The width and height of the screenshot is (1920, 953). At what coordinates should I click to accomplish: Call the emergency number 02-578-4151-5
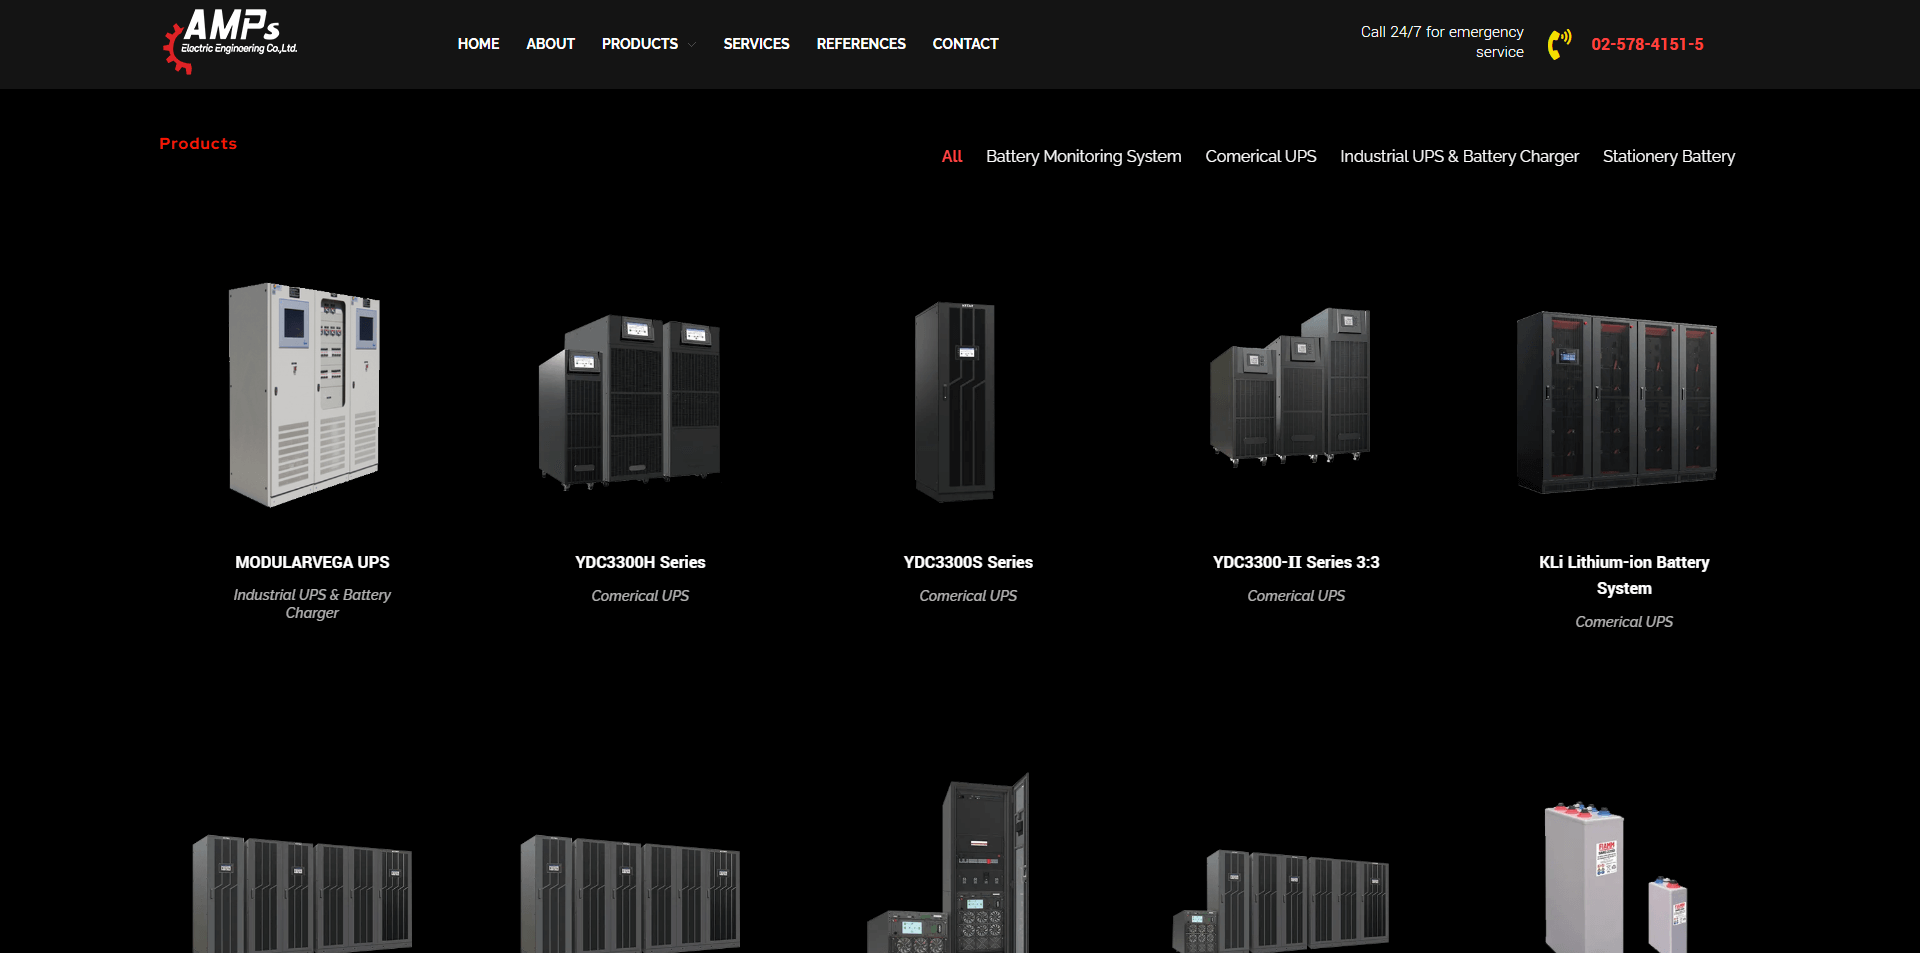pyautogui.click(x=1647, y=44)
